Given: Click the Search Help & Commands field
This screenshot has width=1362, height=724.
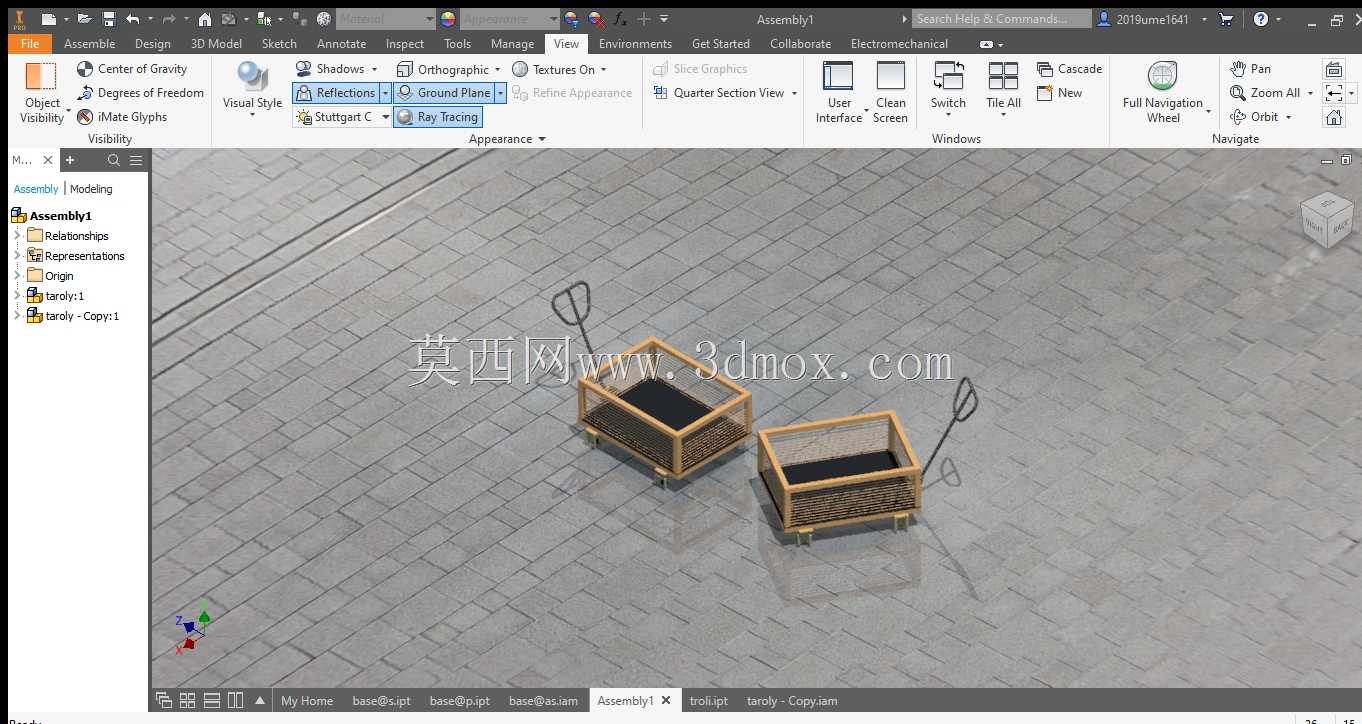Looking at the screenshot, I should [1001, 19].
